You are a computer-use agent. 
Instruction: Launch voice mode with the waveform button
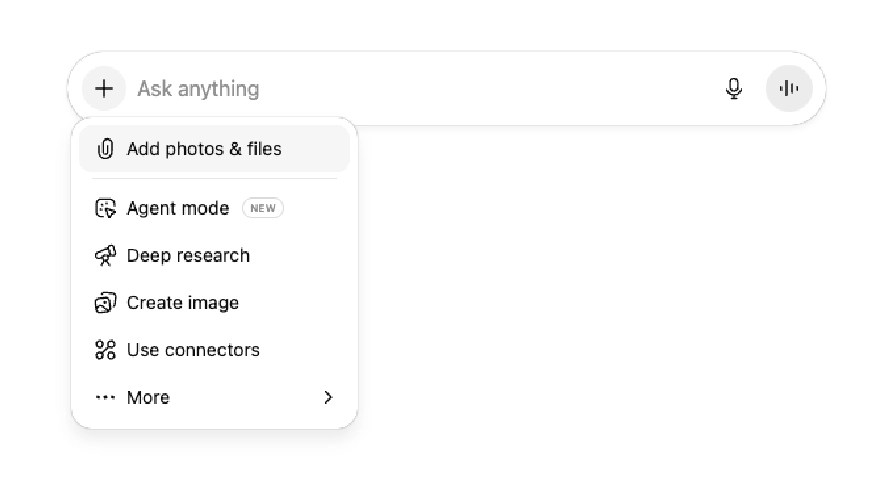tap(789, 88)
